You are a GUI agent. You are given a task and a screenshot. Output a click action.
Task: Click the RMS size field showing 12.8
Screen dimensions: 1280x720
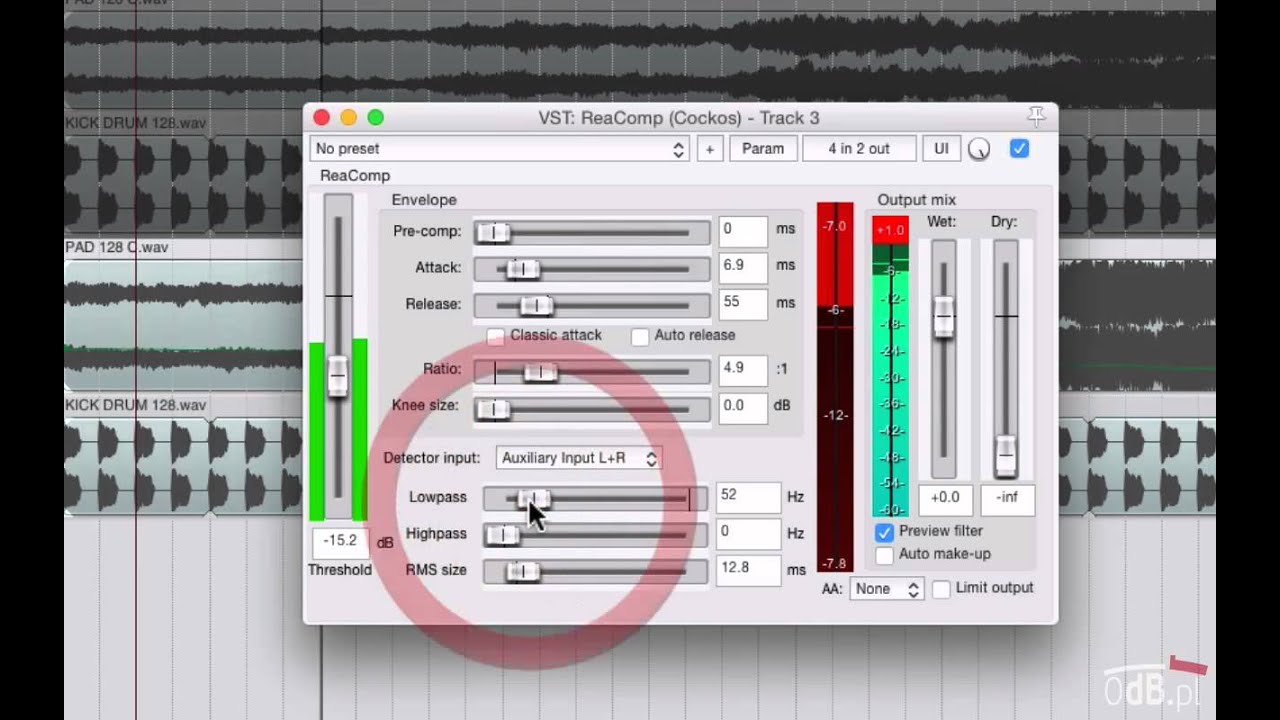pos(749,570)
